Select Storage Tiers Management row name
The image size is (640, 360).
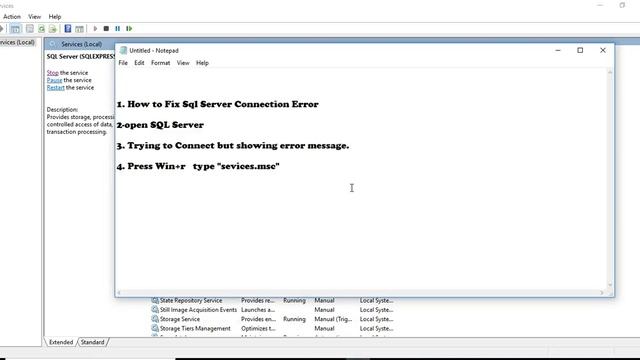[195, 329]
